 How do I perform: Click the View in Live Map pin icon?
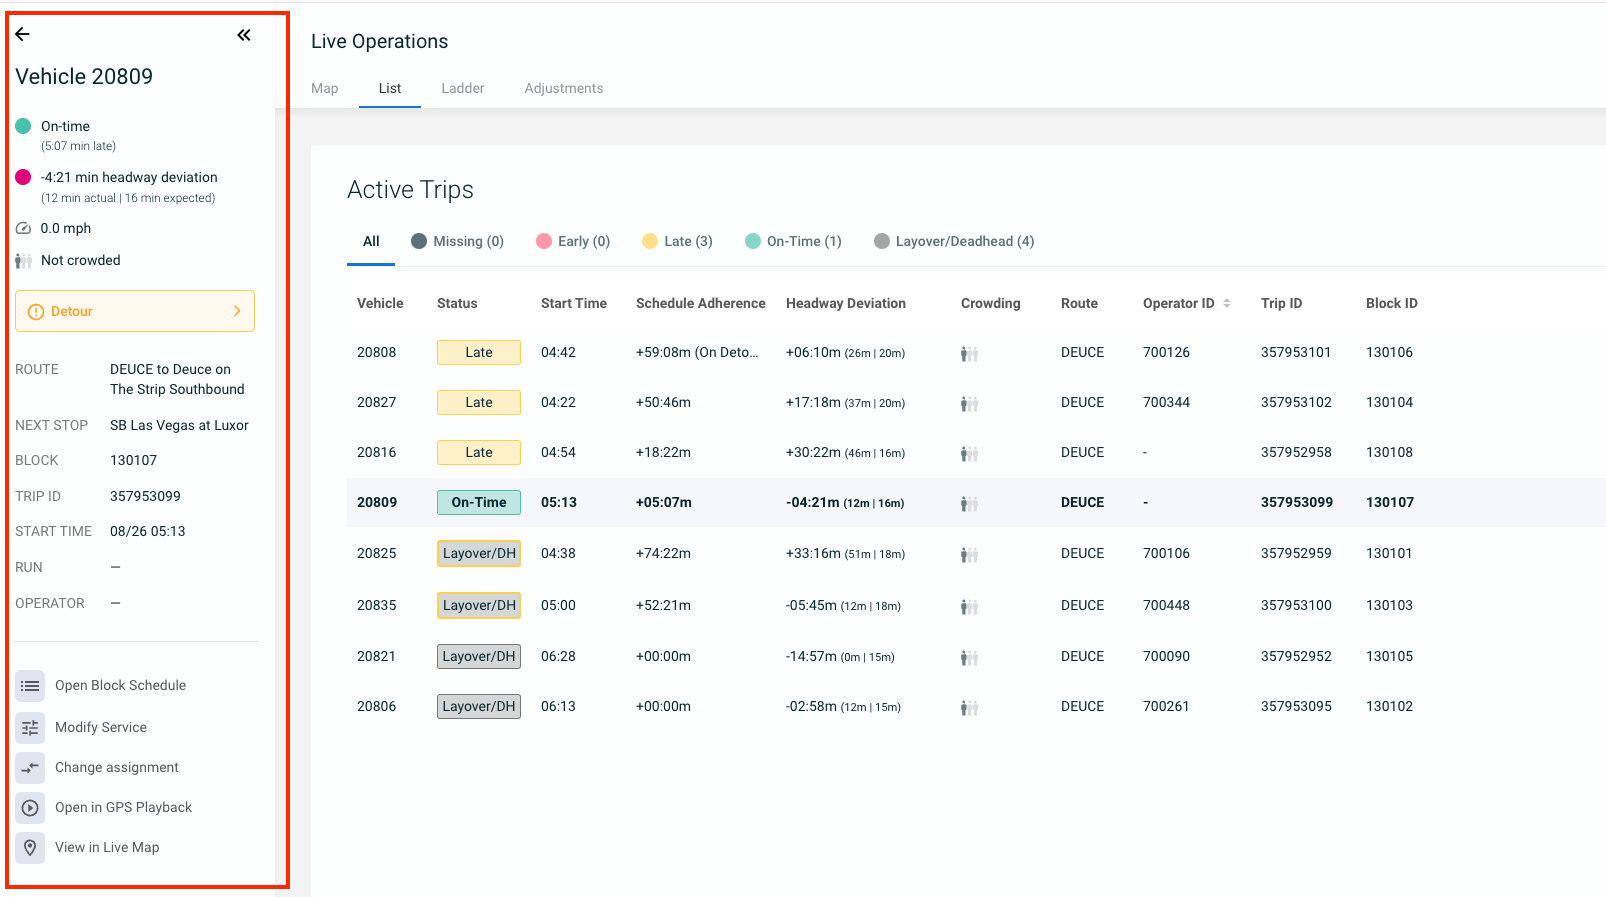click(30, 848)
